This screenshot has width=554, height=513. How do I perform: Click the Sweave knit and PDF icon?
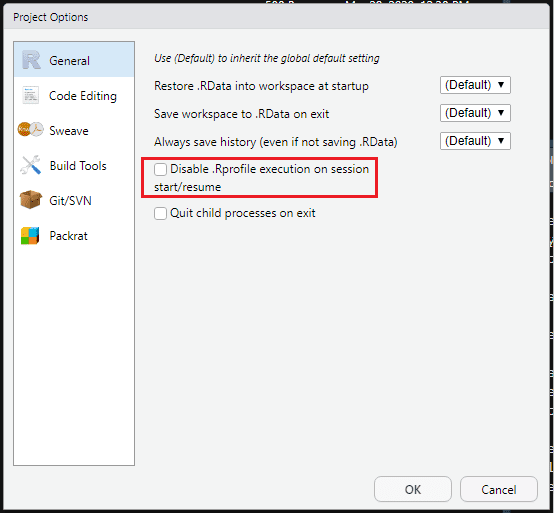click(x=31, y=130)
